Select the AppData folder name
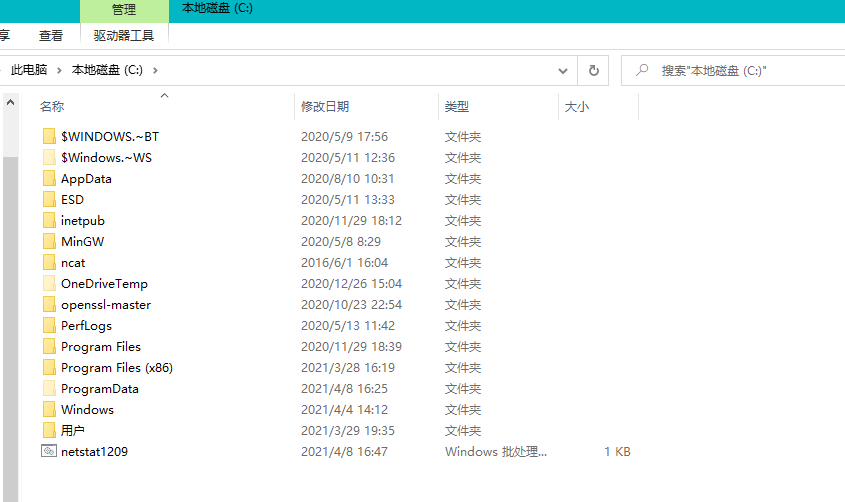The height and width of the screenshot is (502, 845). (86, 179)
